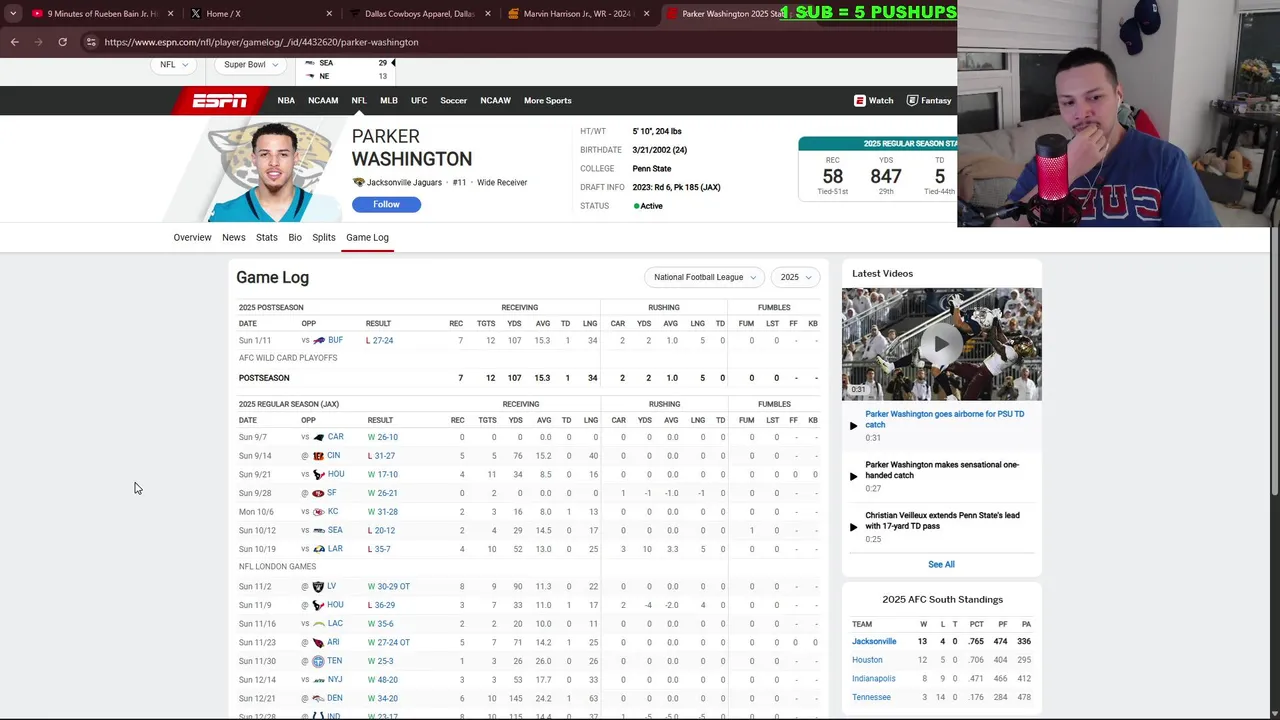Open the Bio player tab

click(295, 237)
